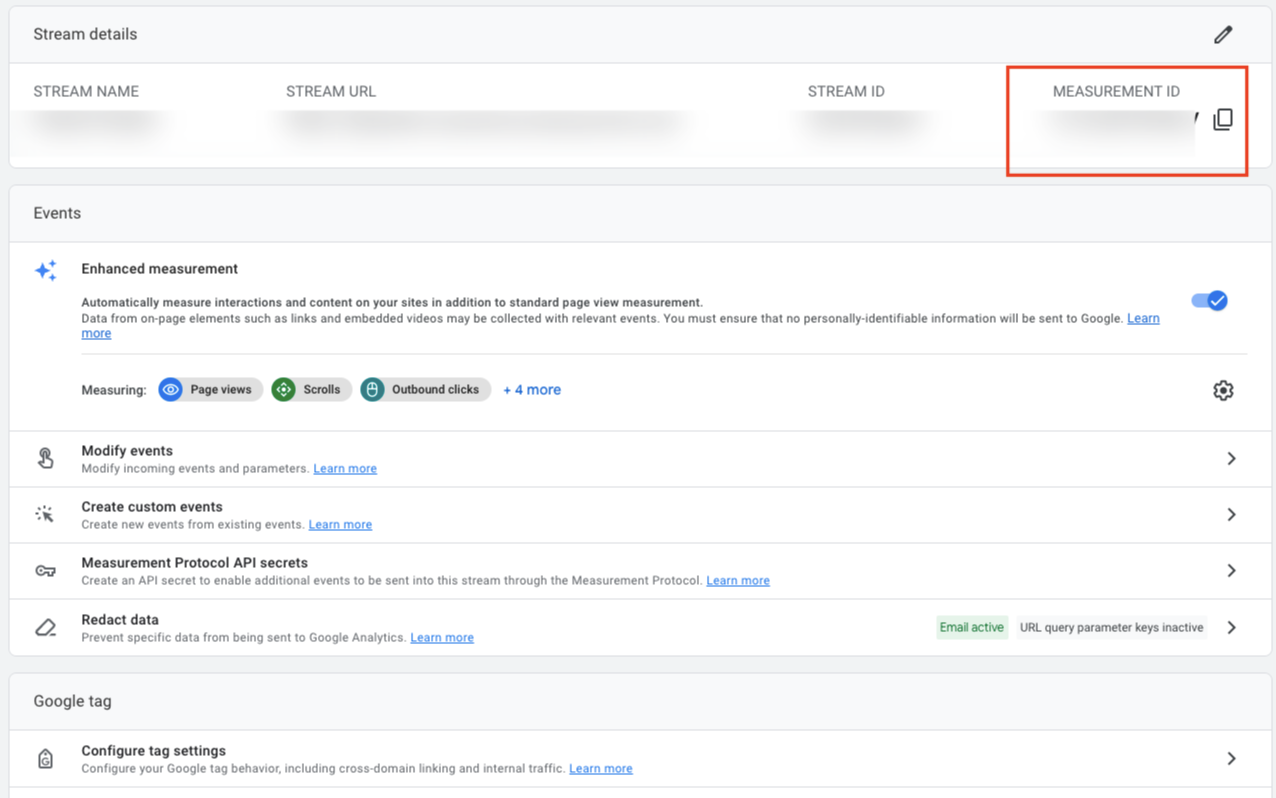
Task: Open Enhanced measurement settings gear
Action: pyautogui.click(x=1223, y=390)
